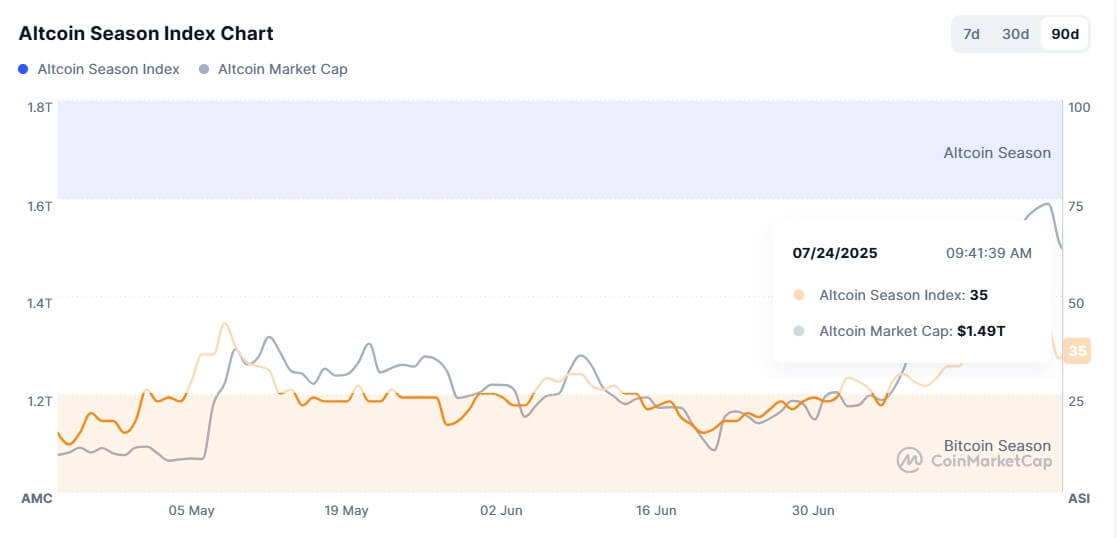The height and width of the screenshot is (538, 1117).
Task: Click the Bitcoin Season zone label
Action: (997, 445)
